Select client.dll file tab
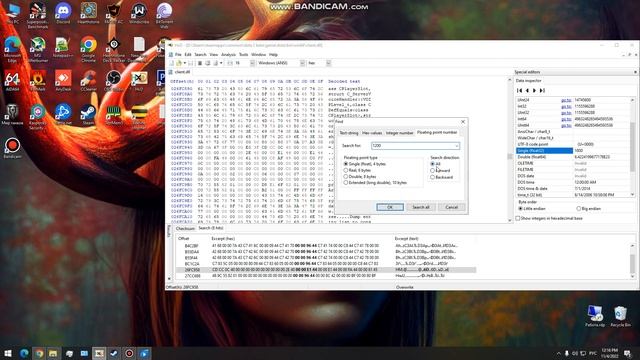This screenshot has height=360, width=640. (x=180, y=72)
